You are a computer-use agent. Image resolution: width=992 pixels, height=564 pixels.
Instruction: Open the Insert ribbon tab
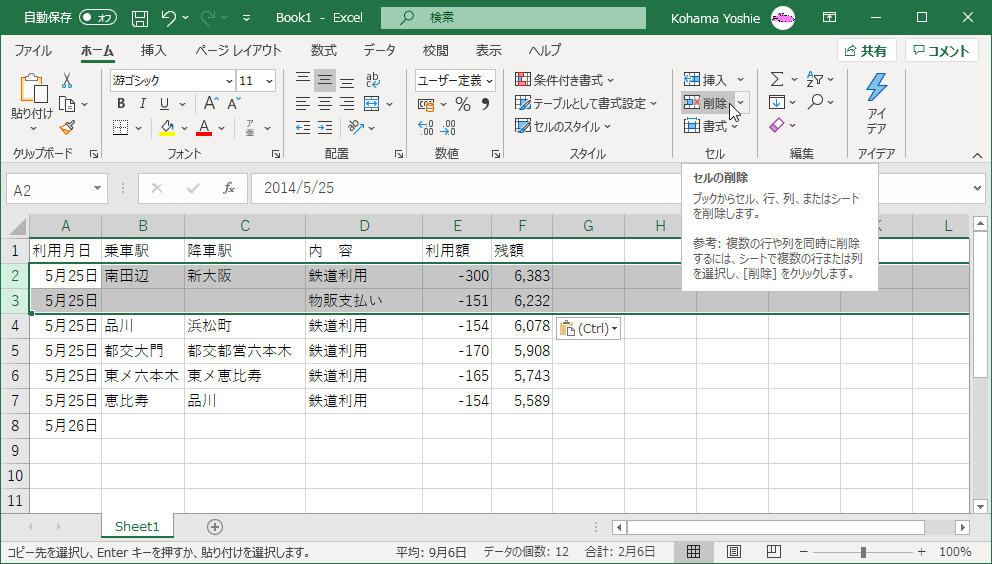(154, 51)
